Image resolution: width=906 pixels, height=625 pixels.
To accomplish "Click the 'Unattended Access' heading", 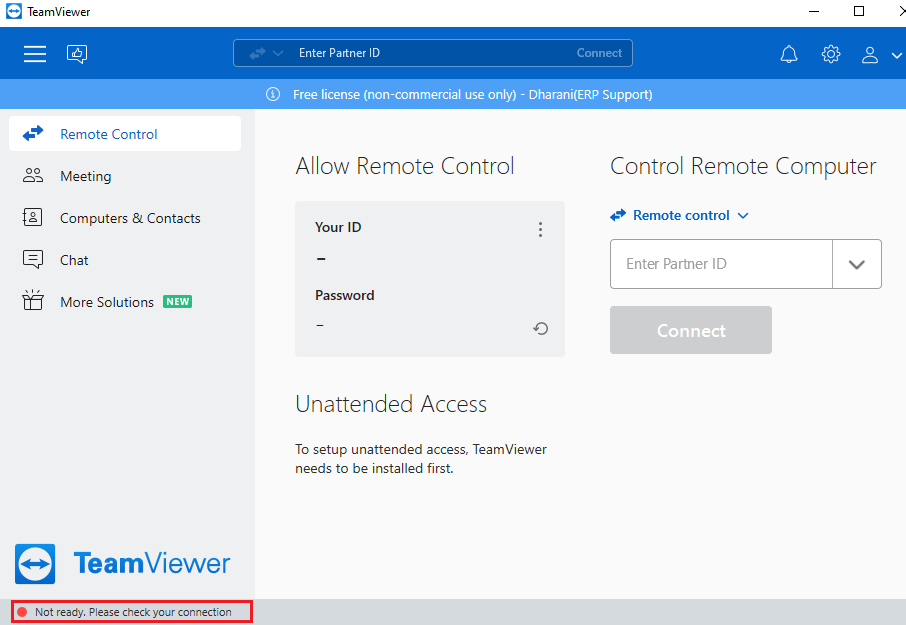I will 391,404.
